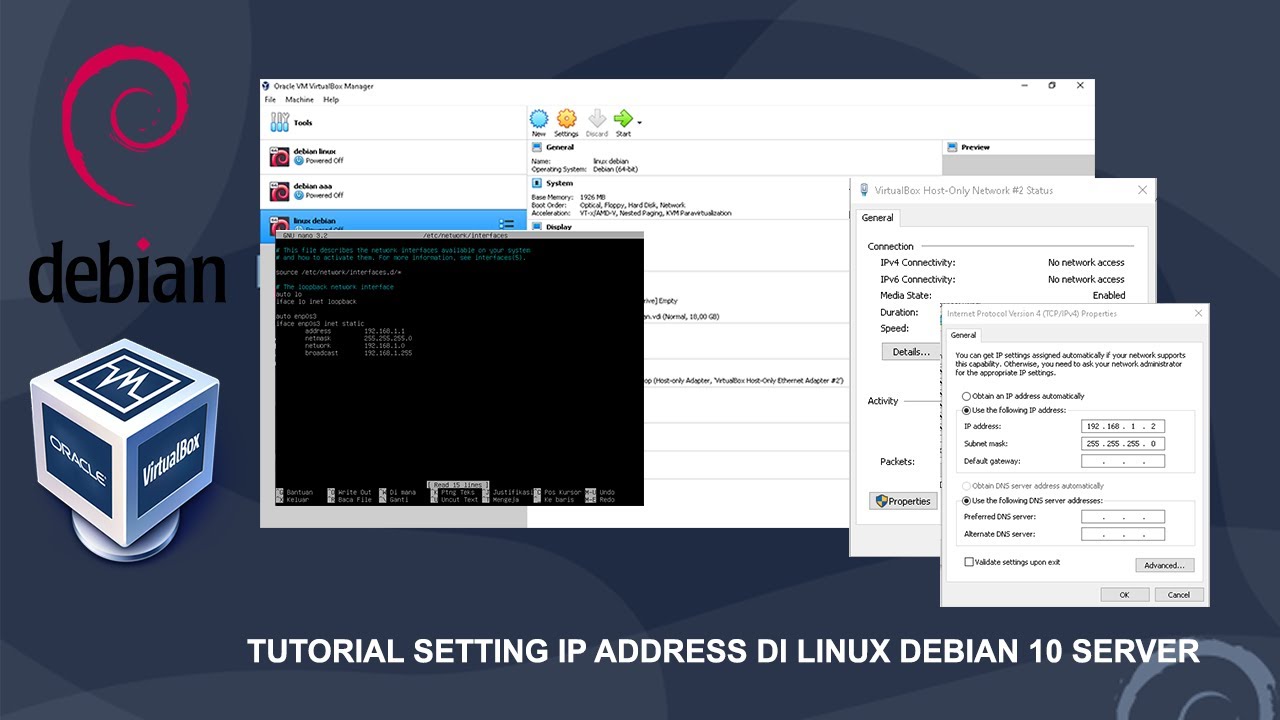Click the debian linux VM icon
This screenshot has height=720, width=1280.
coord(280,156)
